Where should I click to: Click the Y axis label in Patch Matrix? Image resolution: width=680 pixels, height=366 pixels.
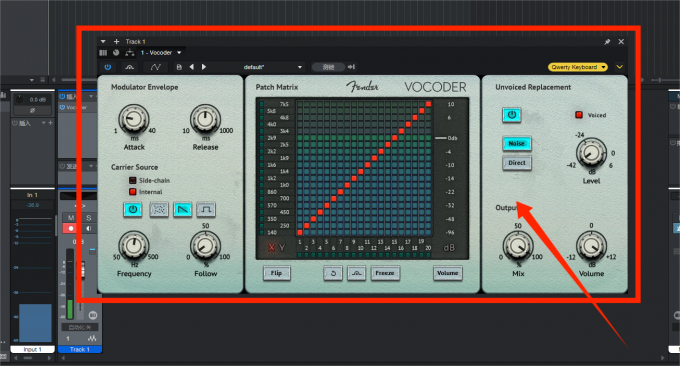pyautogui.click(x=282, y=248)
